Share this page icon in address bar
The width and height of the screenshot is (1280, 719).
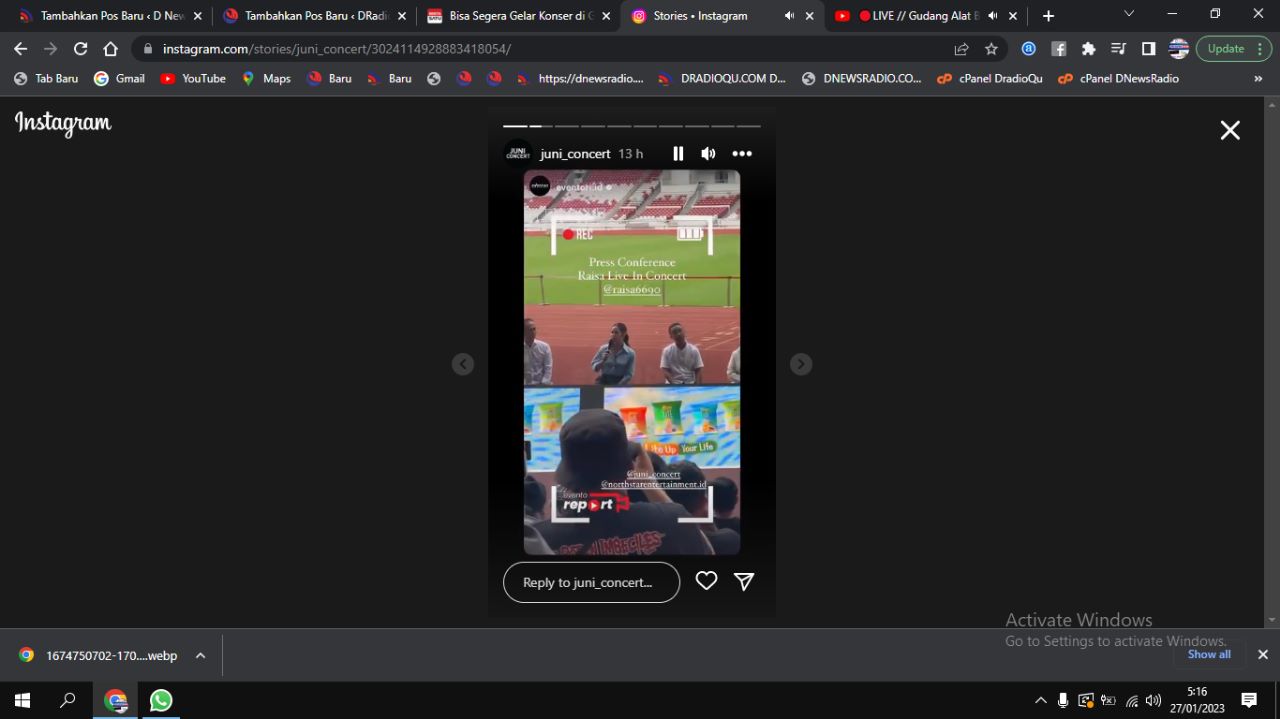tap(961, 48)
